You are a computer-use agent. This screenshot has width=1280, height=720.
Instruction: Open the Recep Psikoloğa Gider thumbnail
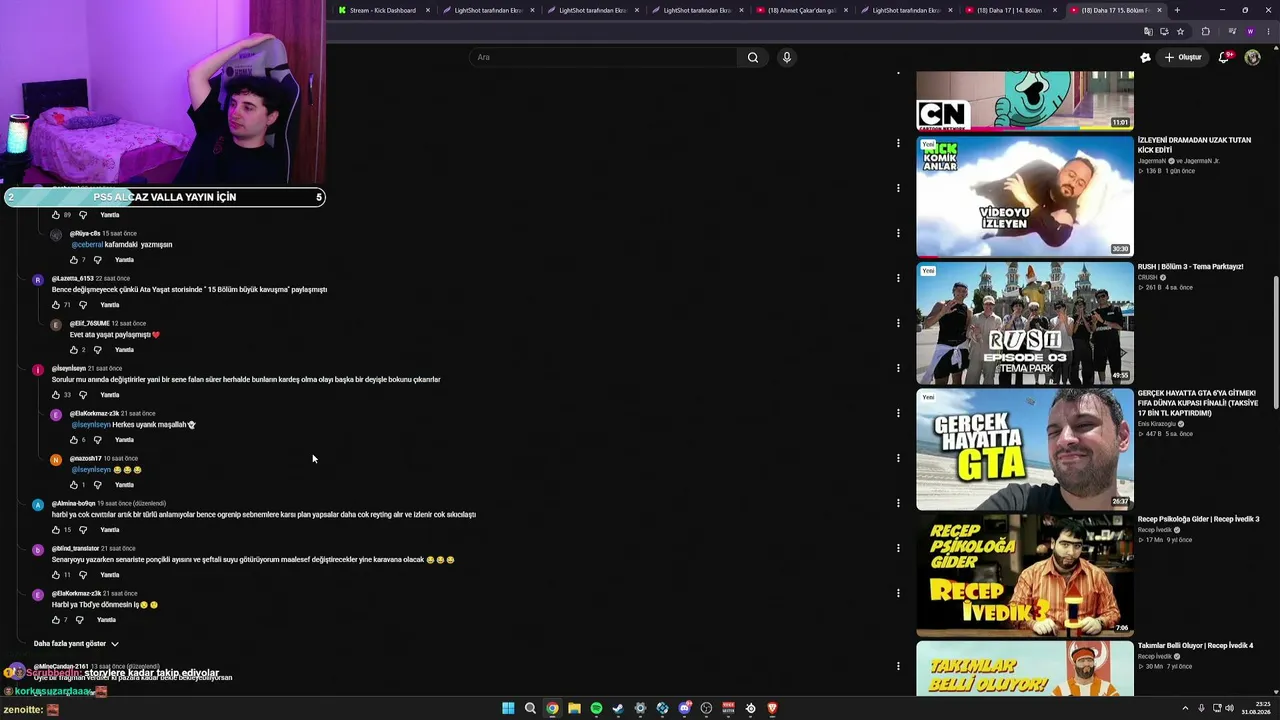coord(1025,575)
